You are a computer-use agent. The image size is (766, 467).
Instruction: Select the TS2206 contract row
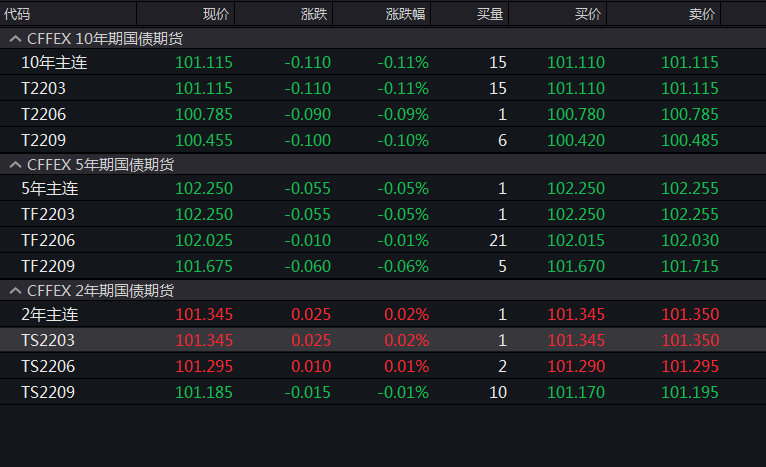click(x=48, y=366)
